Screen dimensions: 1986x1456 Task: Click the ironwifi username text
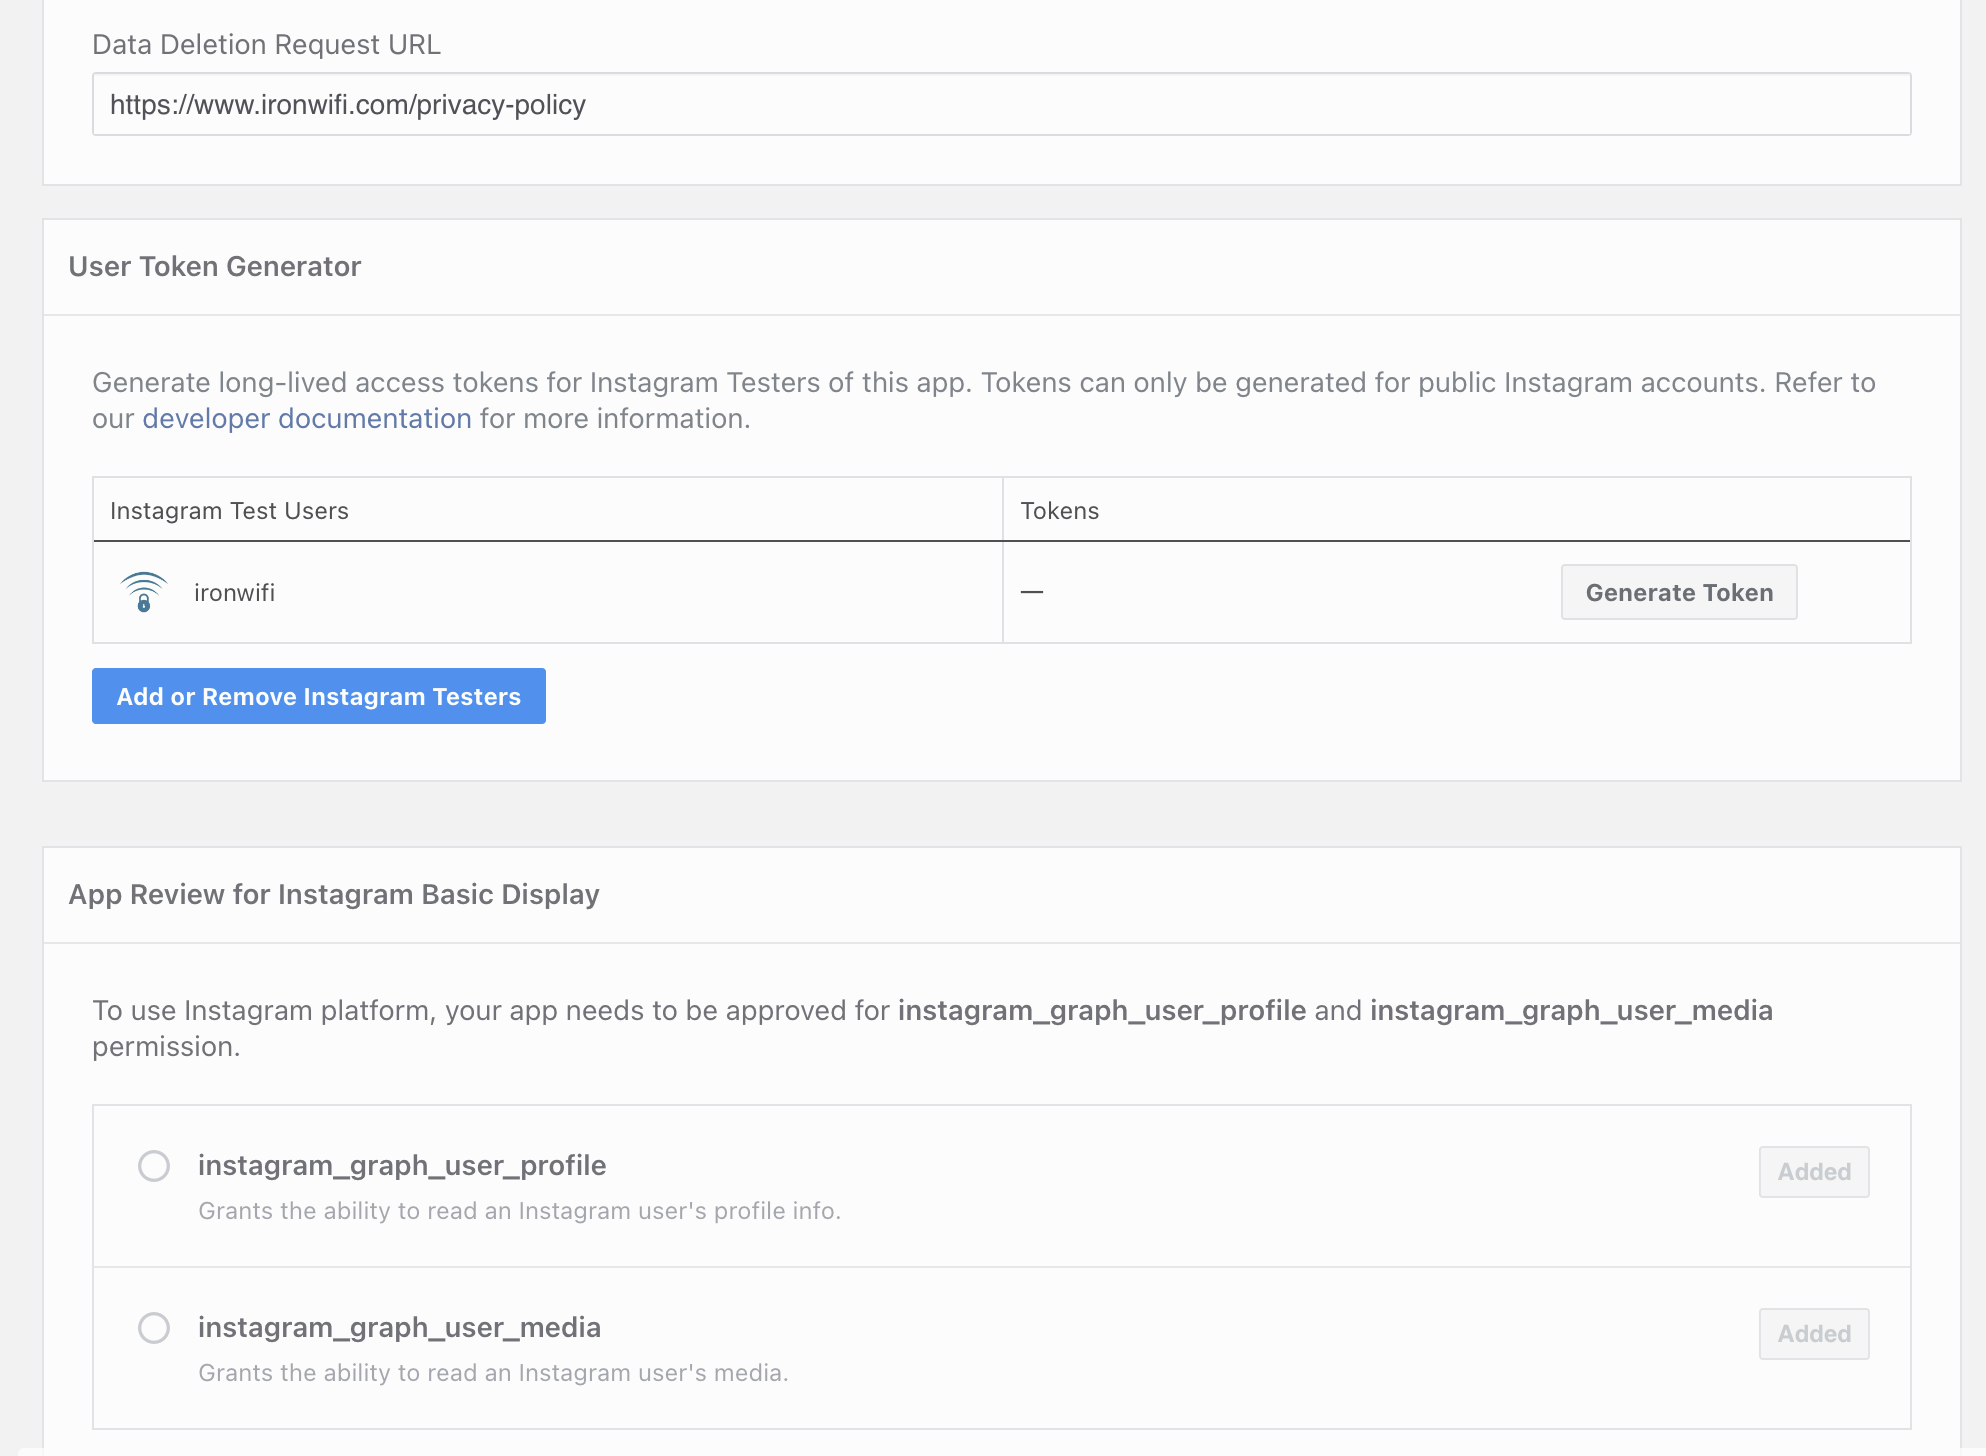pos(234,593)
